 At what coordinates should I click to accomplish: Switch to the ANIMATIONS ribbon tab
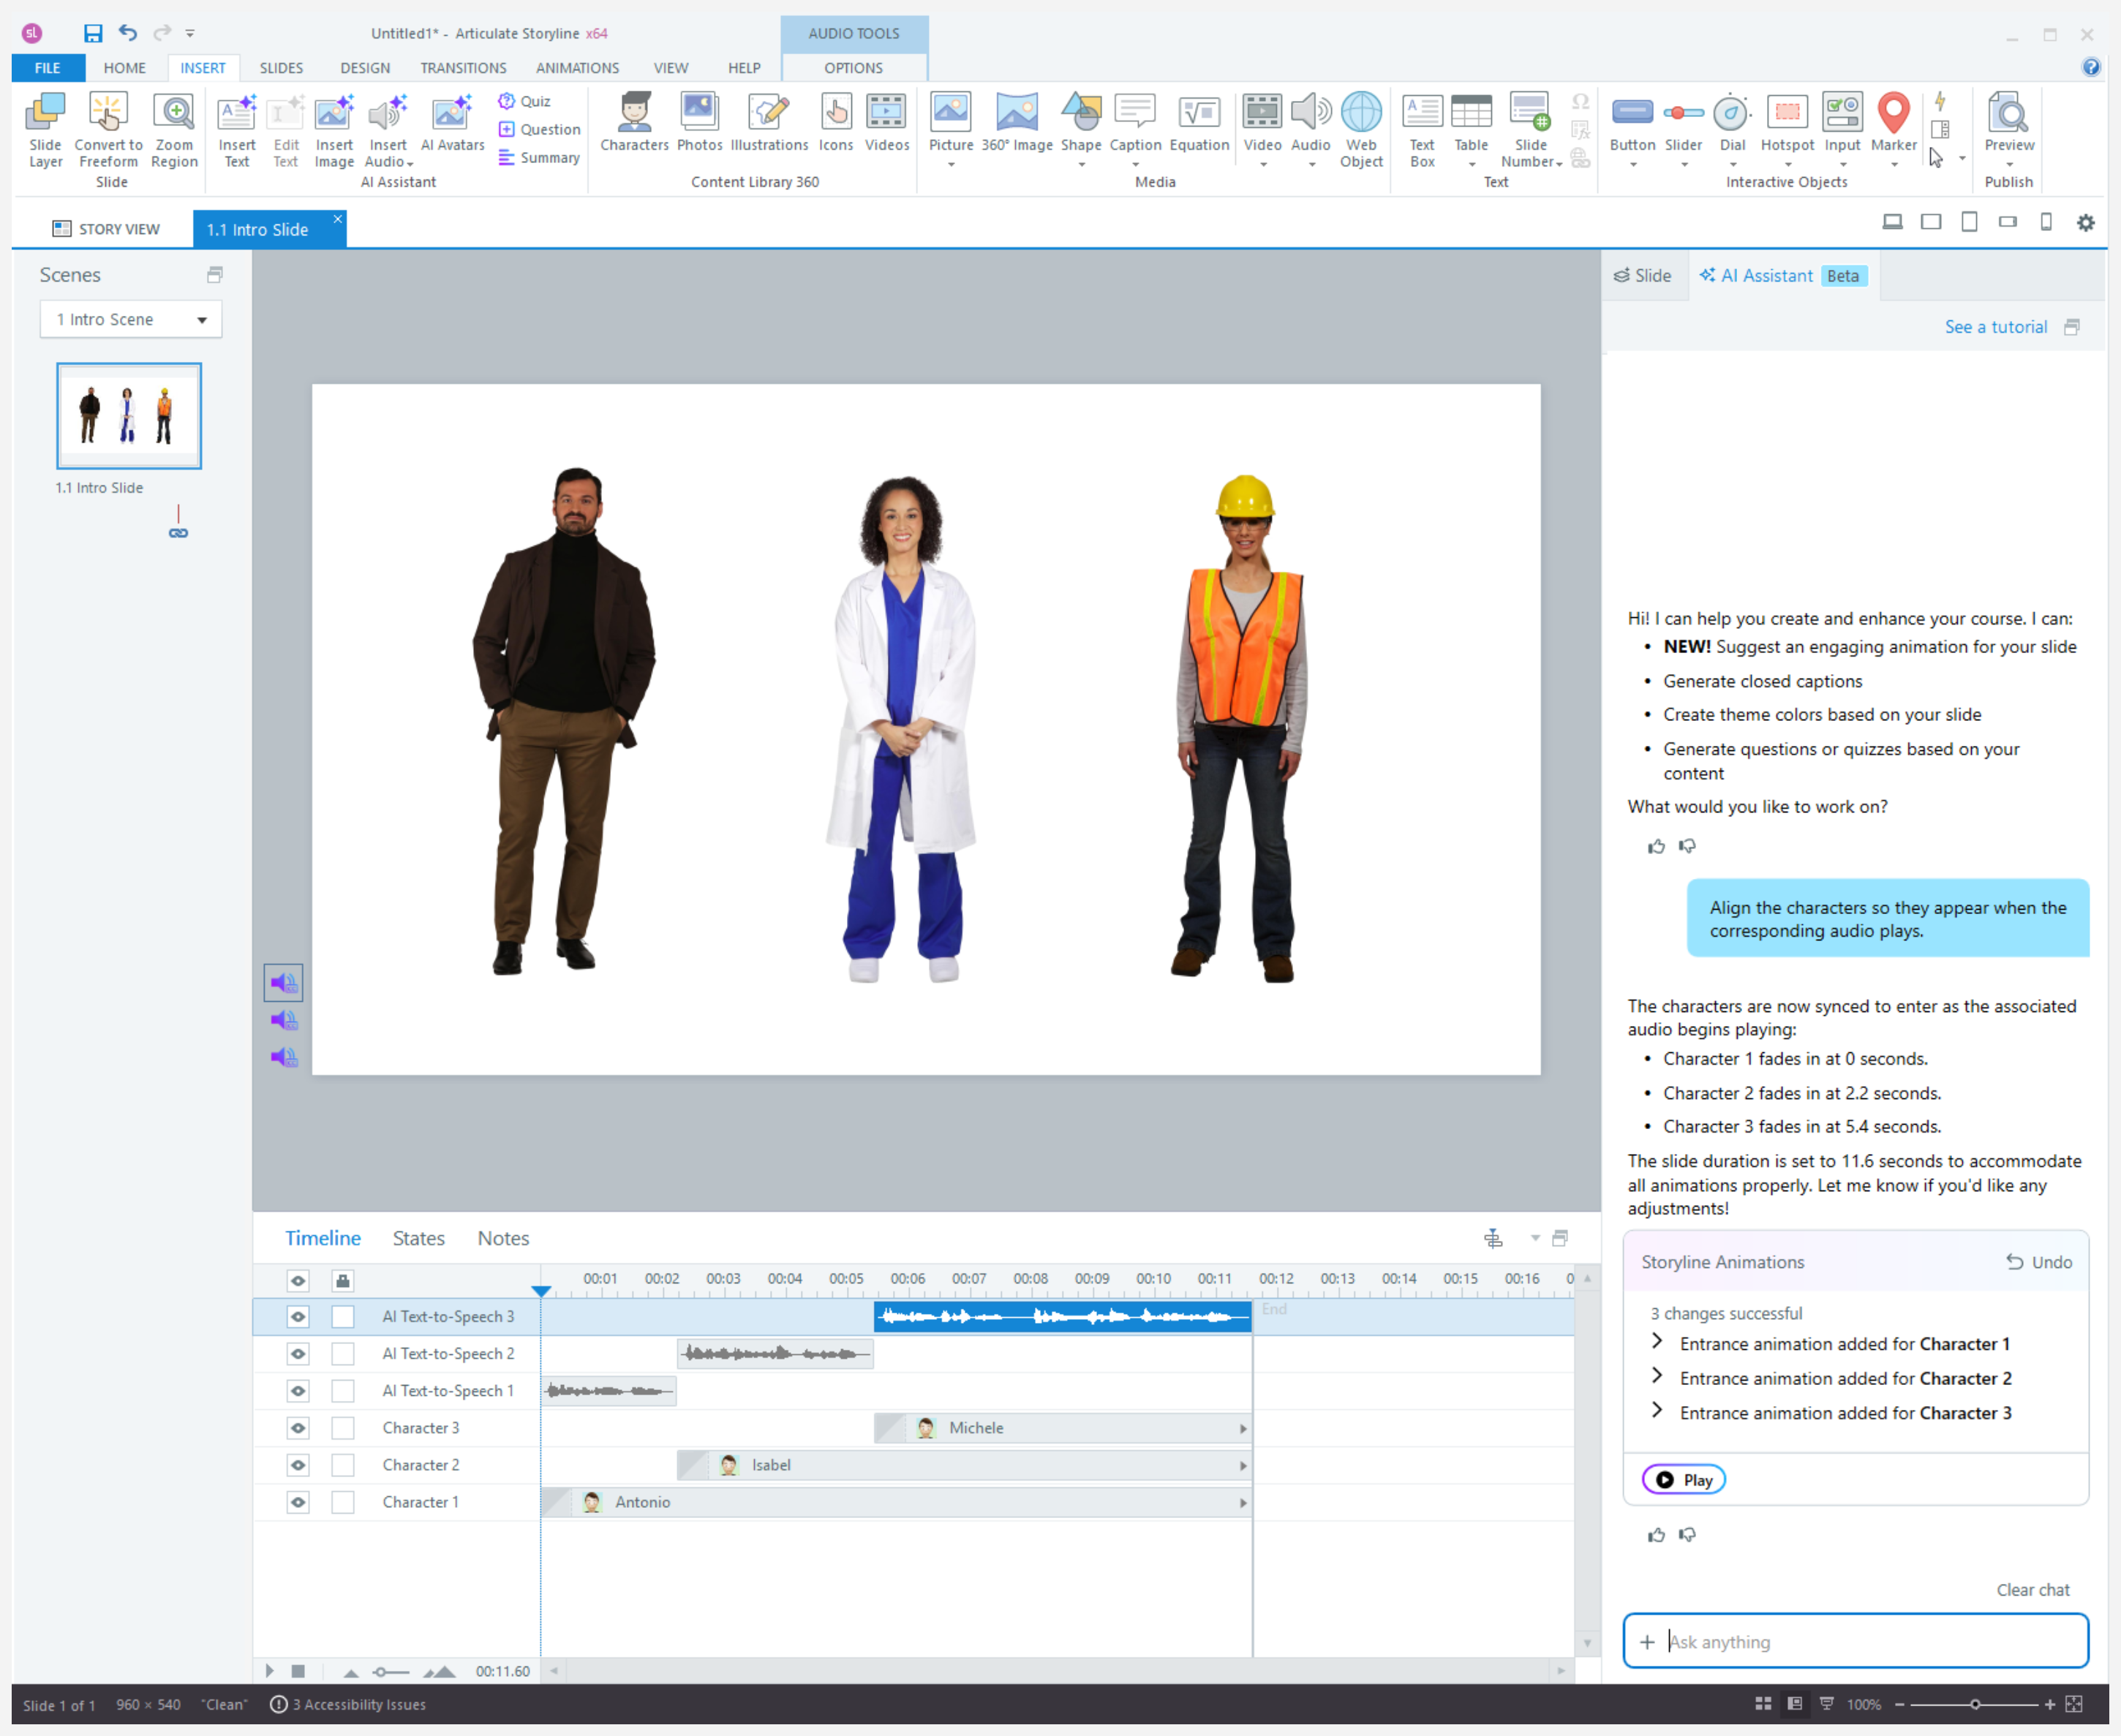[577, 68]
